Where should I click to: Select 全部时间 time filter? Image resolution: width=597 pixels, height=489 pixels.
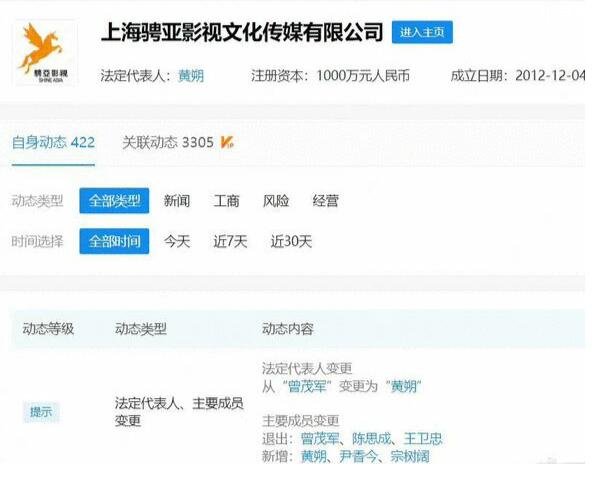click(114, 241)
